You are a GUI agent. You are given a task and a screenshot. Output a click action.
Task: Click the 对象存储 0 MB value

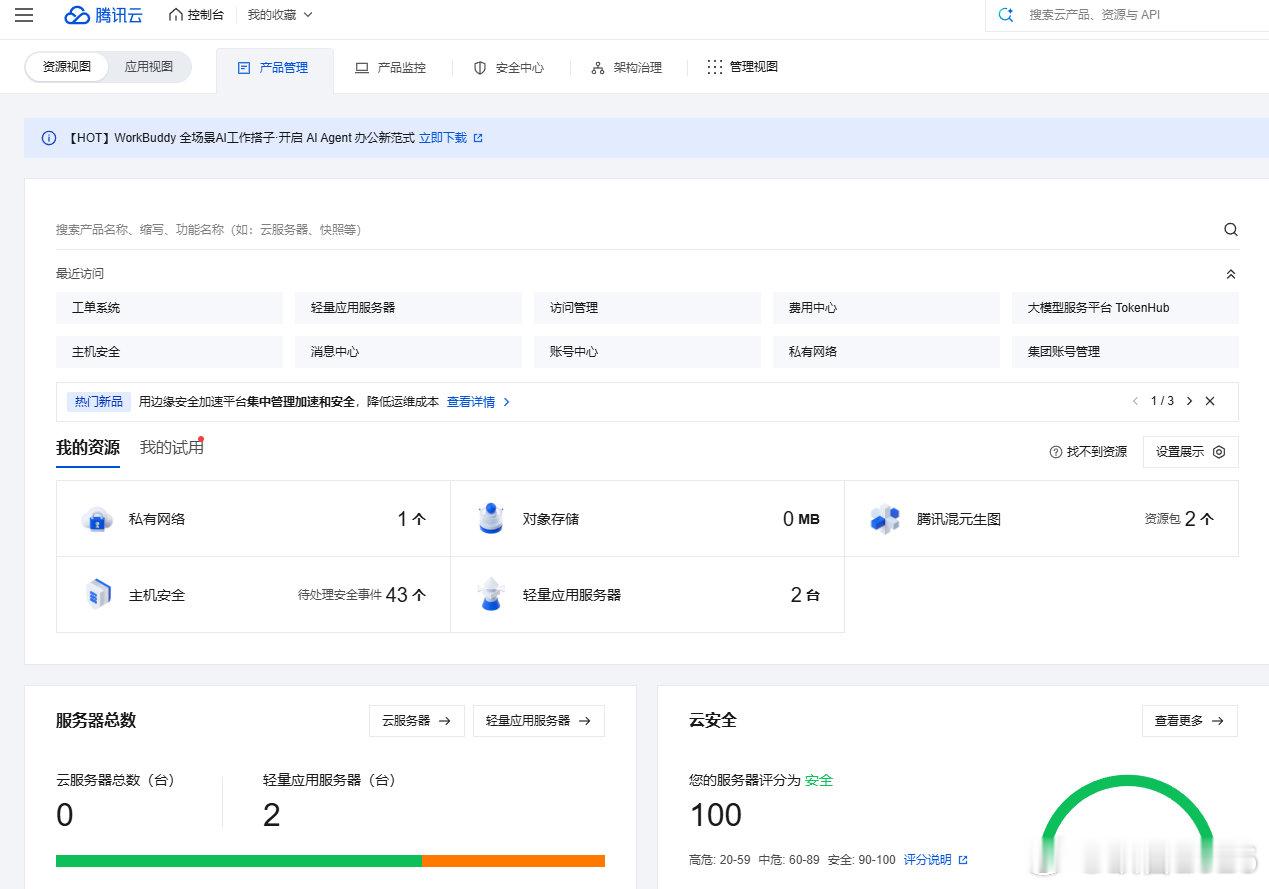(x=801, y=519)
